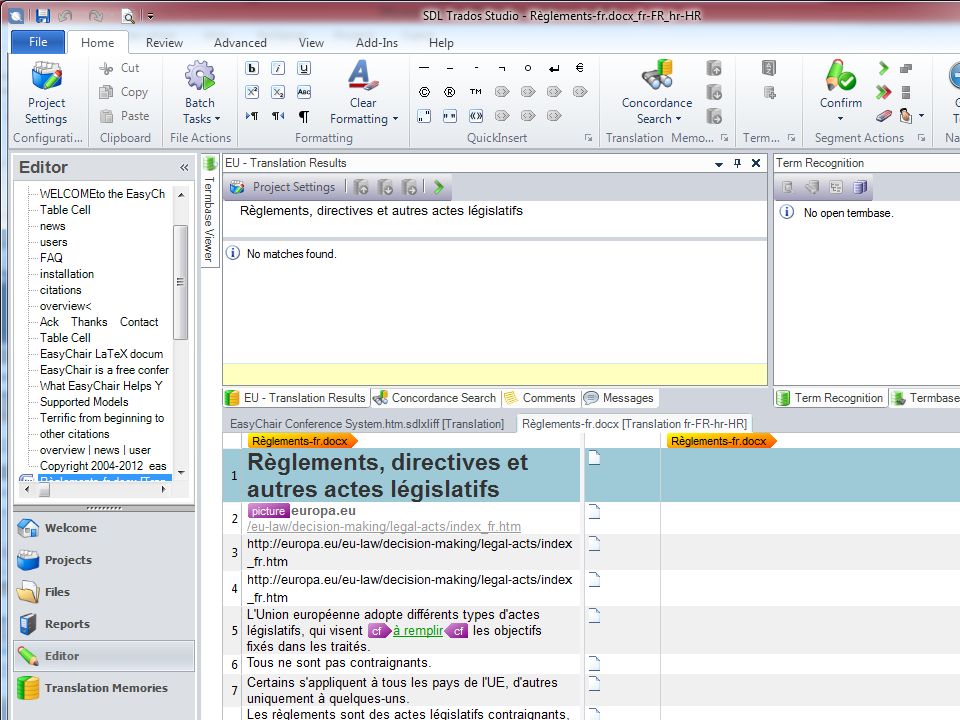
Task: Select 'FAQ' item in the Editor tree
Action: click(x=51, y=258)
